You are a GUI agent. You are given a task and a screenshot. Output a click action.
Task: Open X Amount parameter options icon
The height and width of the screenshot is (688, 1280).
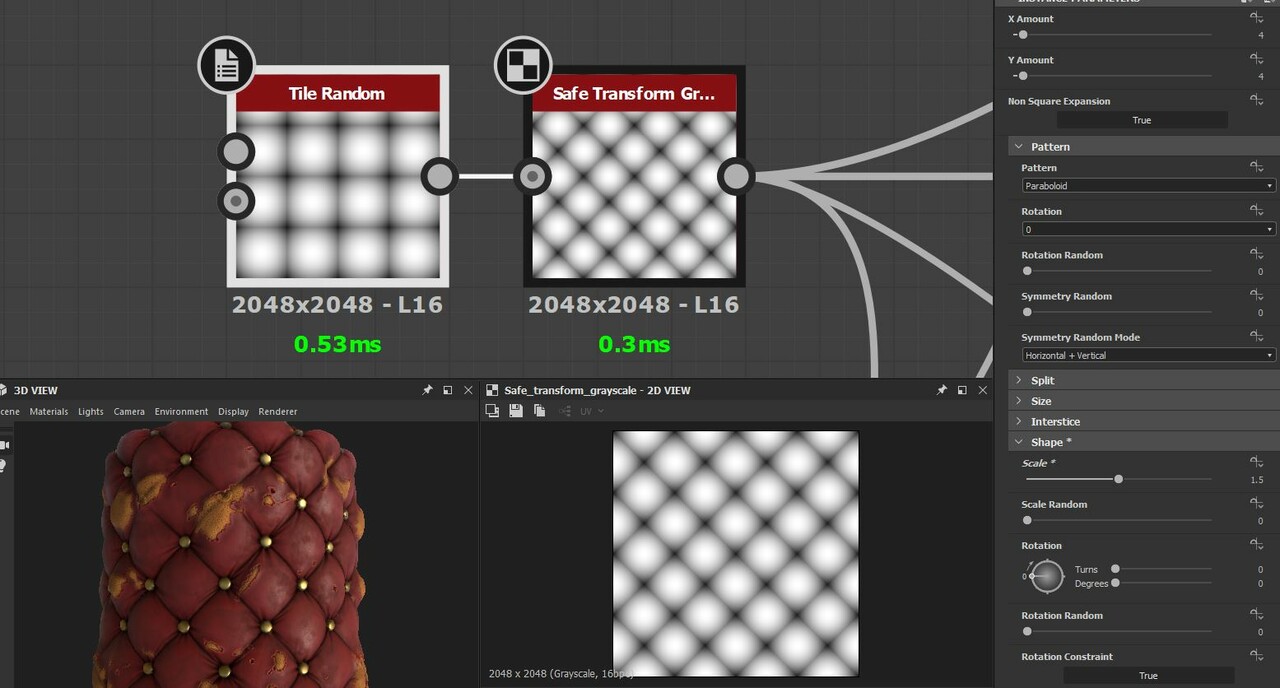click(1256, 19)
